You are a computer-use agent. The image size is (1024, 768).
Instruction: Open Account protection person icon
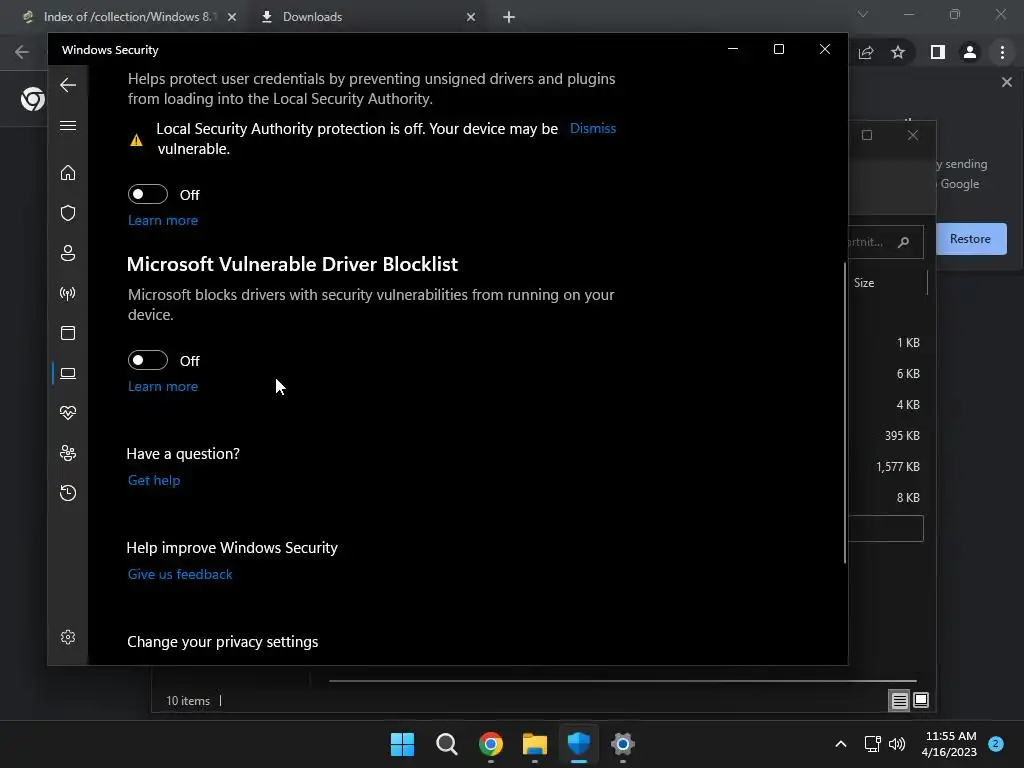coord(68,253)
